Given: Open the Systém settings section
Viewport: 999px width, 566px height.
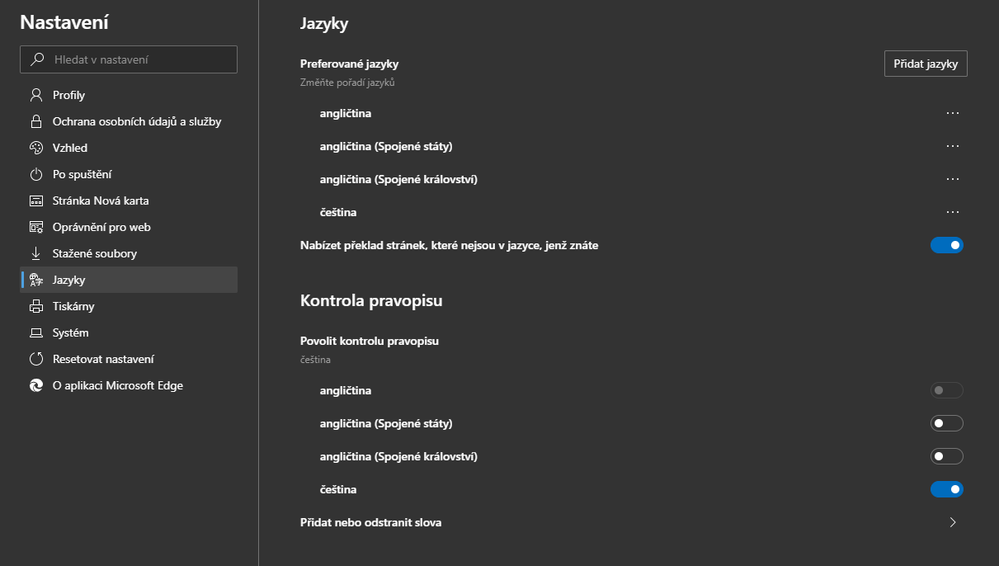Looking at the screenshot, I should [x=71, y=333].
